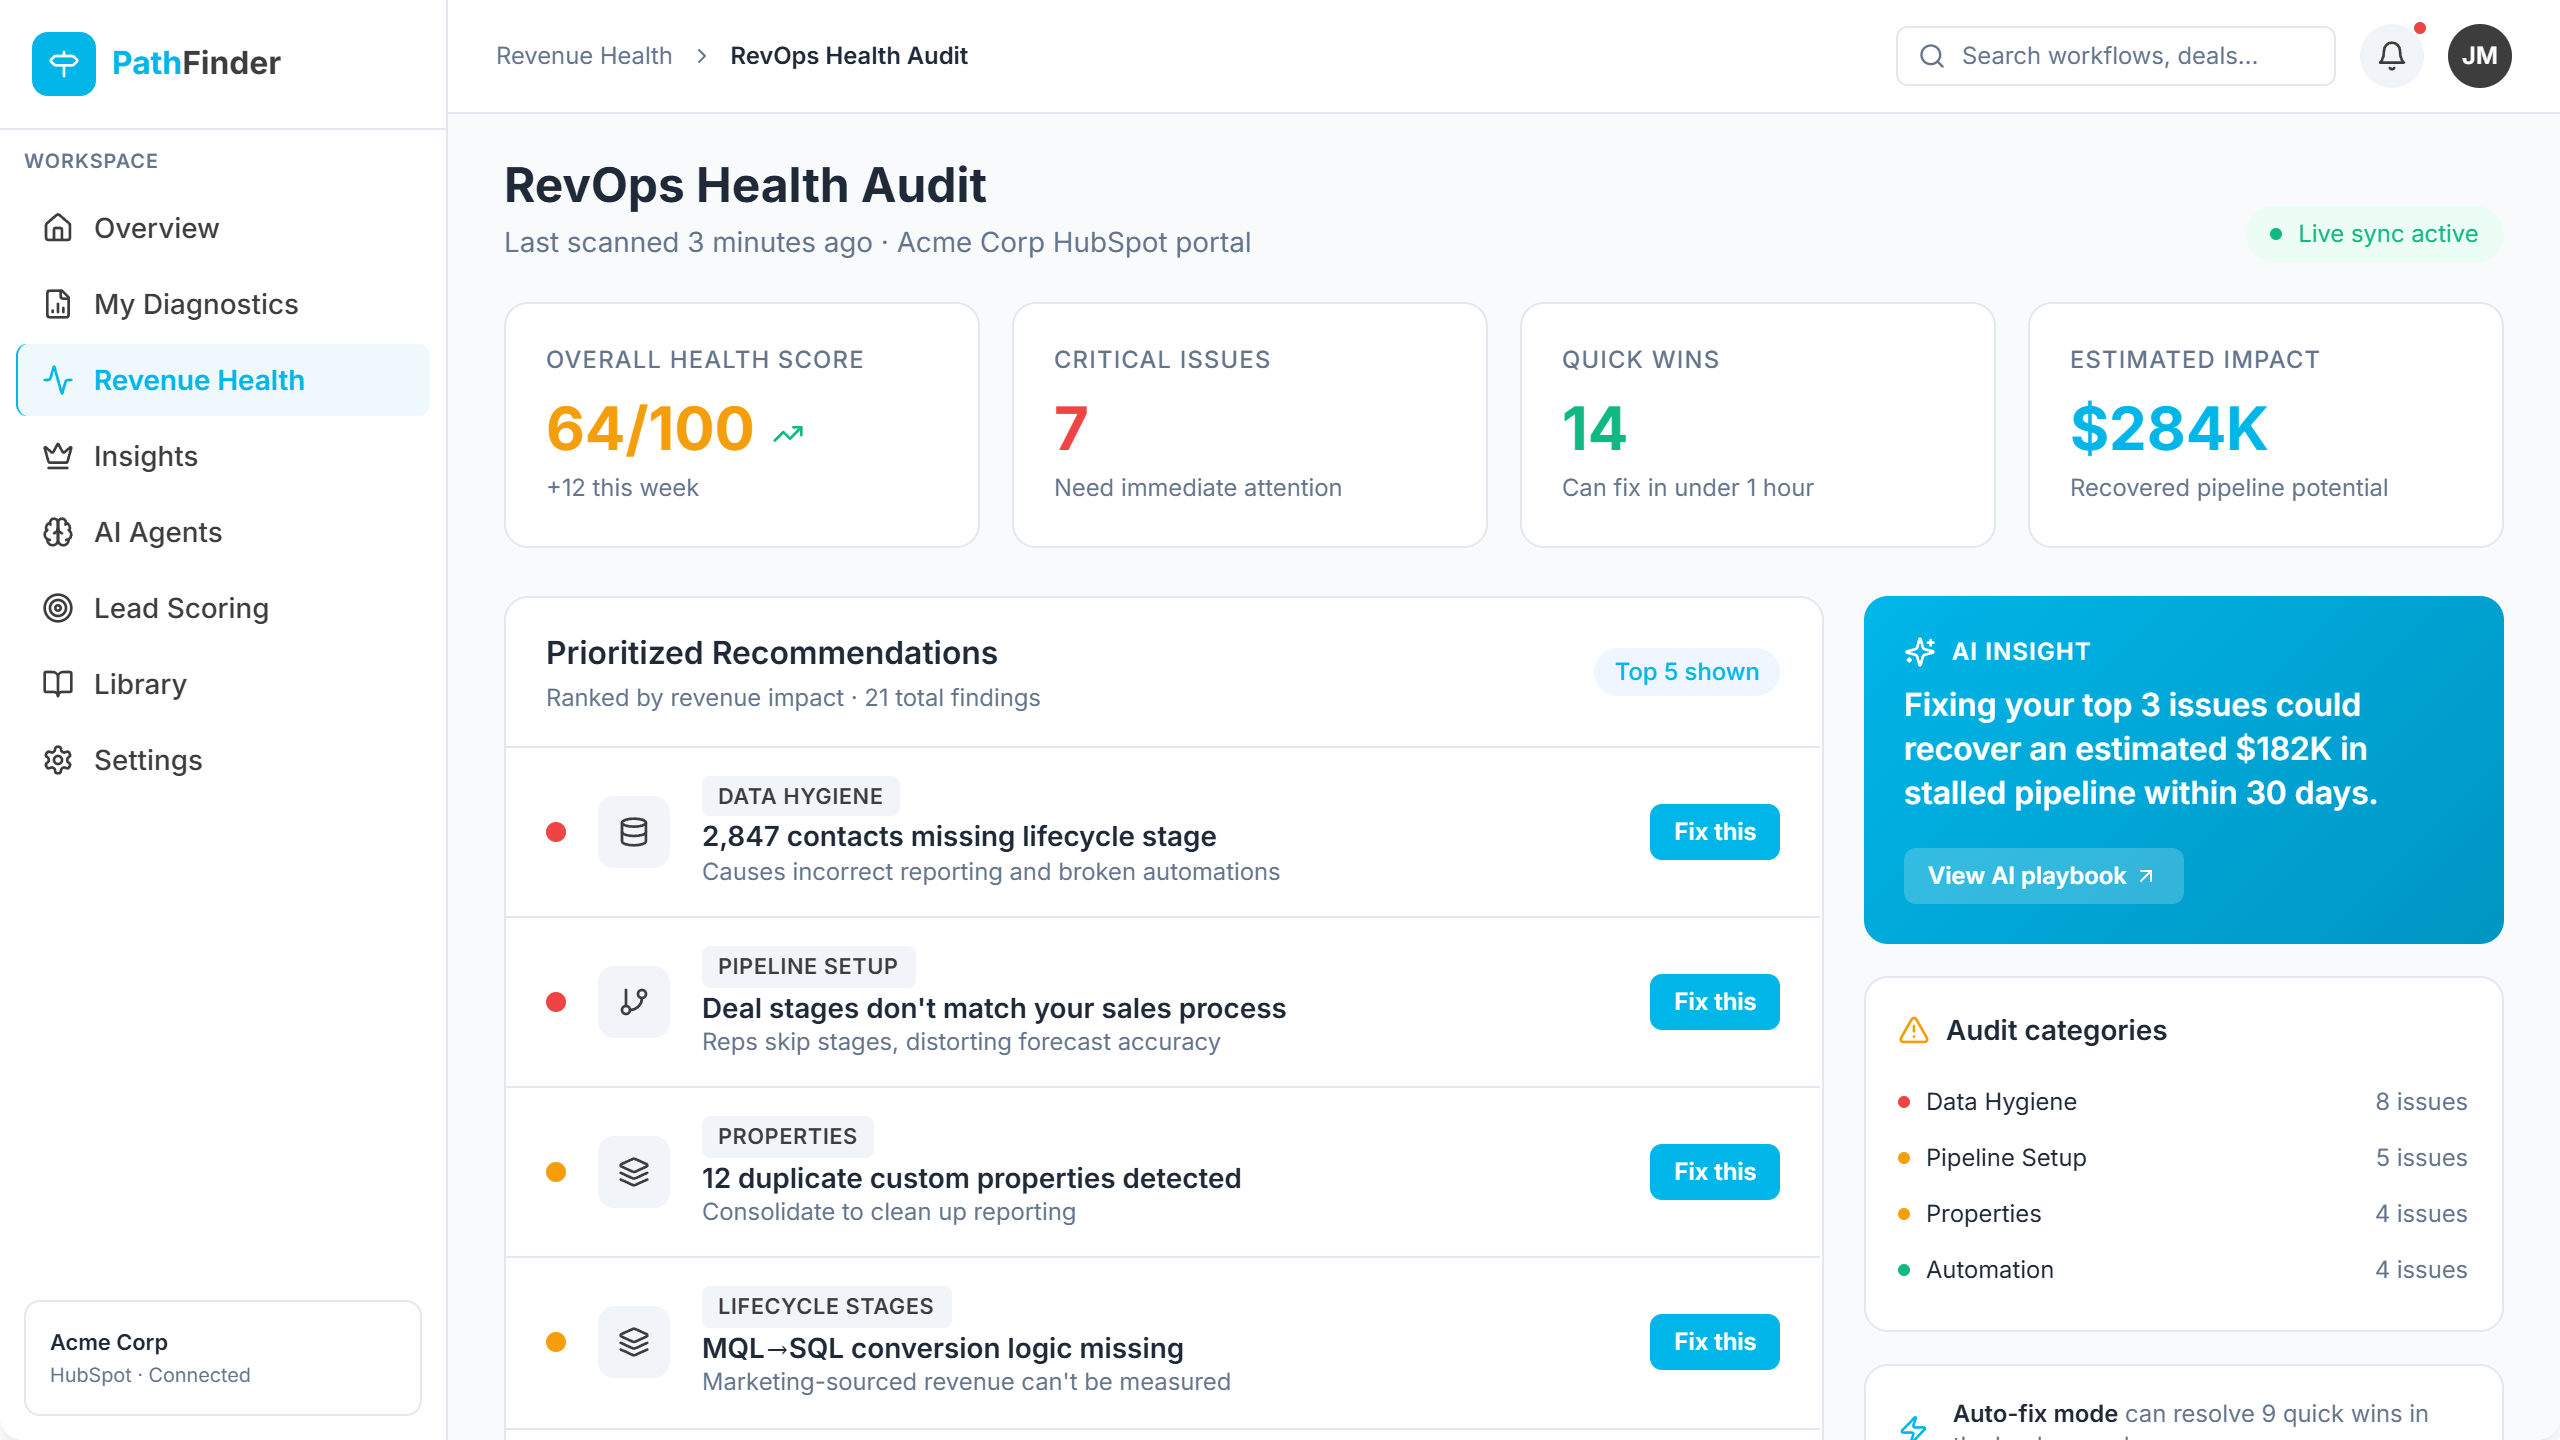Open the JM user avatar menu
2560x1440 pixels.
[x=2479, y=56]
